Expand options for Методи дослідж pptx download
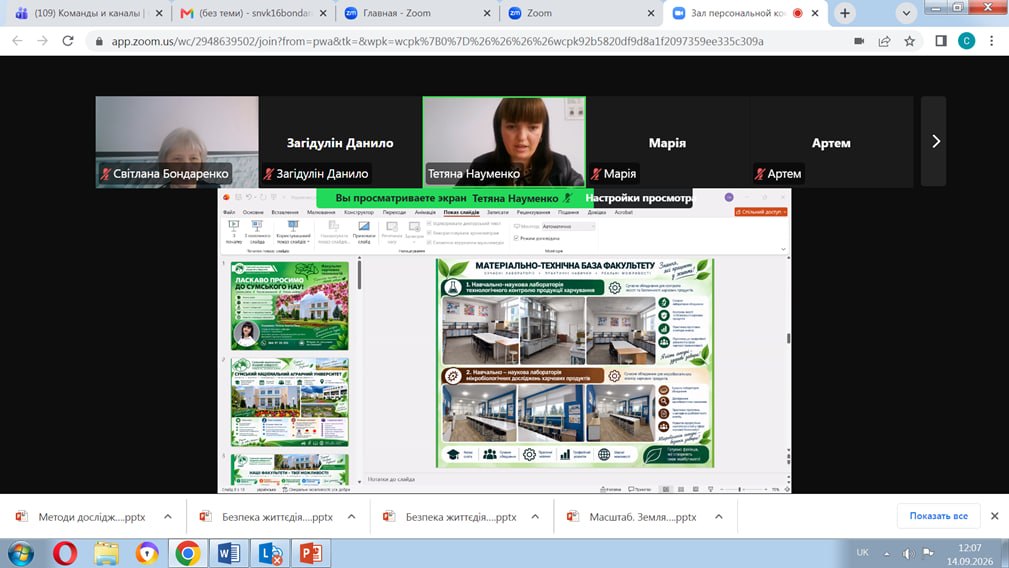Screen dimensions: 1009x568 tap(168, 517)
